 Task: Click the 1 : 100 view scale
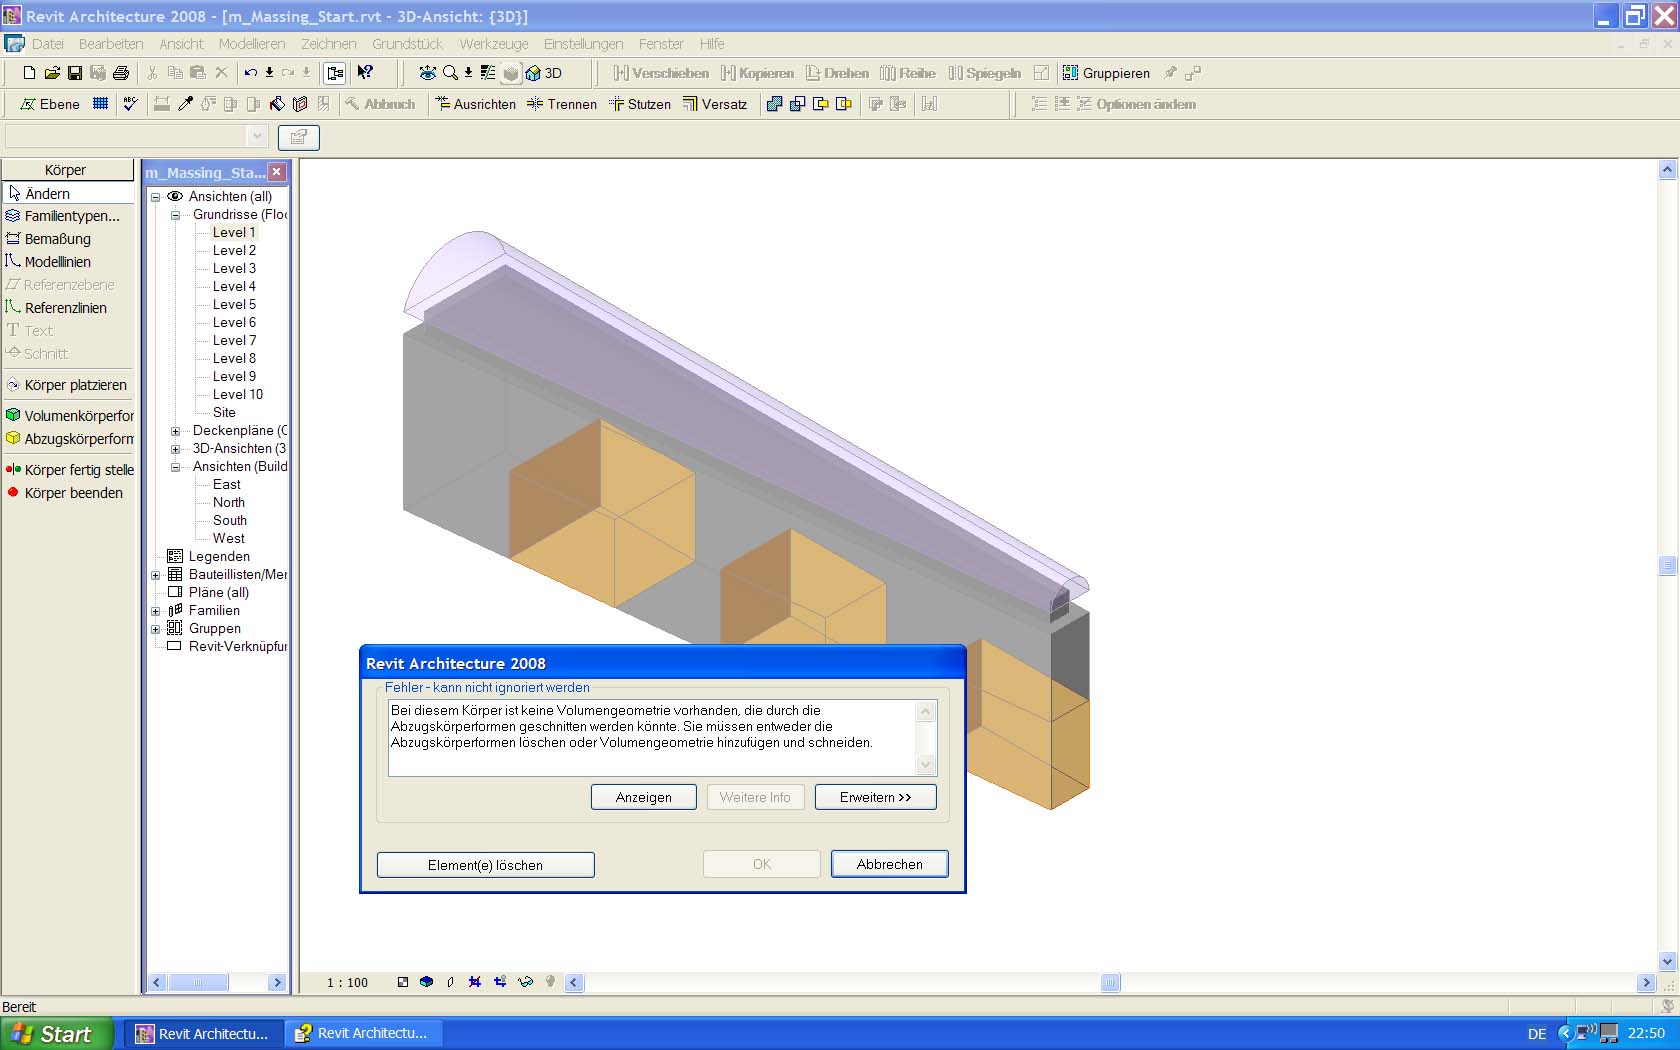pyautogui.click(x=347, y=983)
